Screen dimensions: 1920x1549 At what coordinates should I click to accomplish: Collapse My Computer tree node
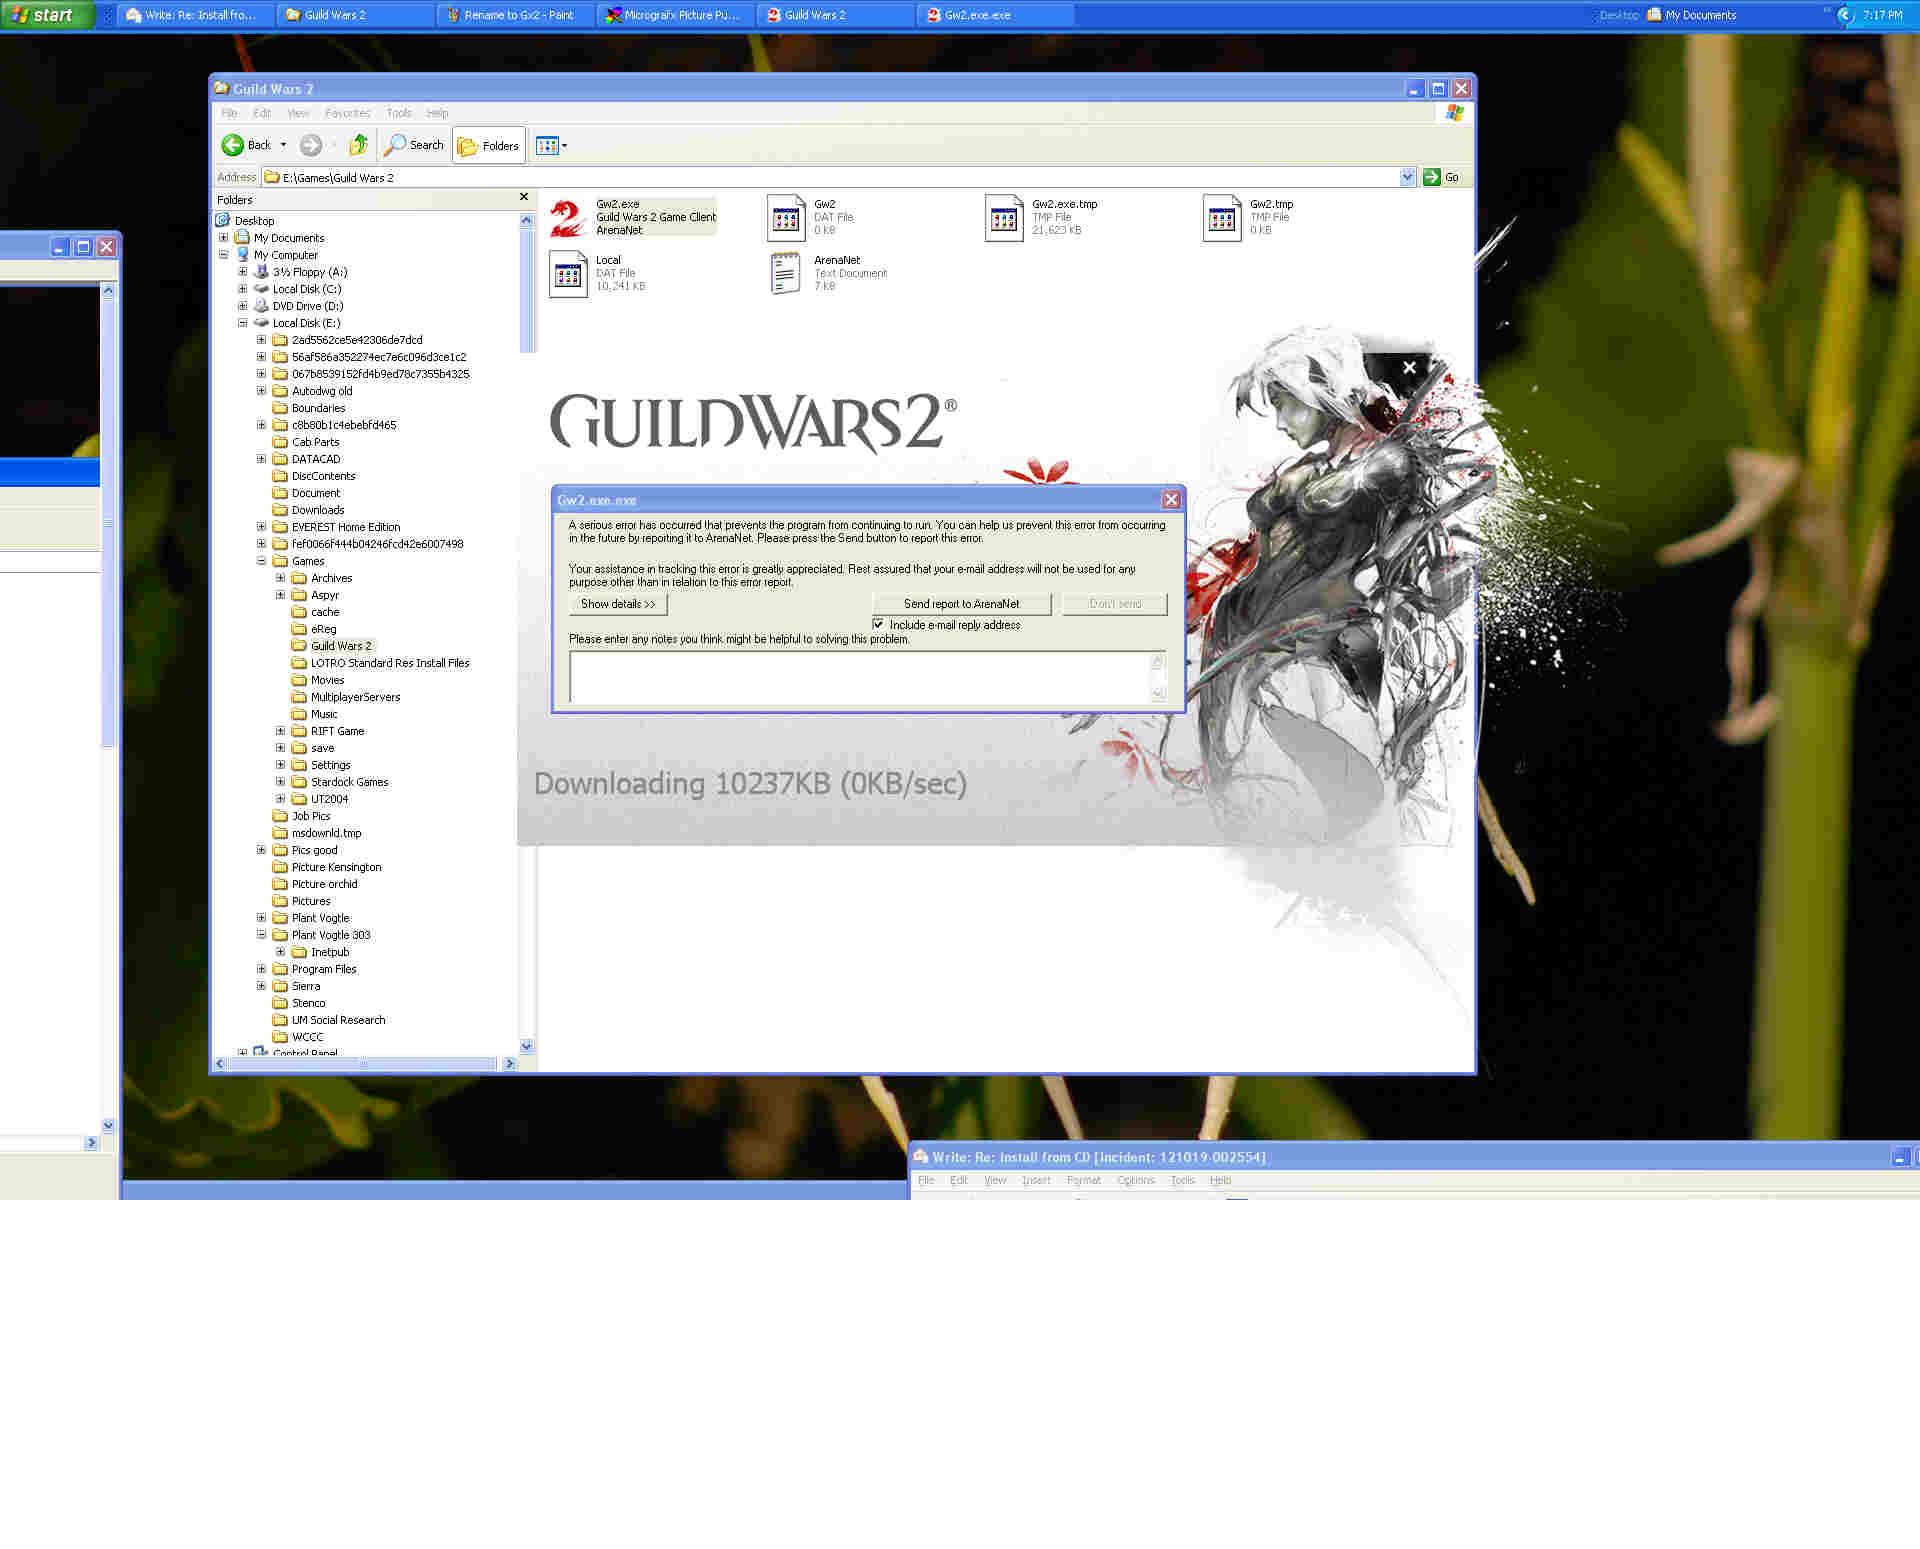pos(224,255)
